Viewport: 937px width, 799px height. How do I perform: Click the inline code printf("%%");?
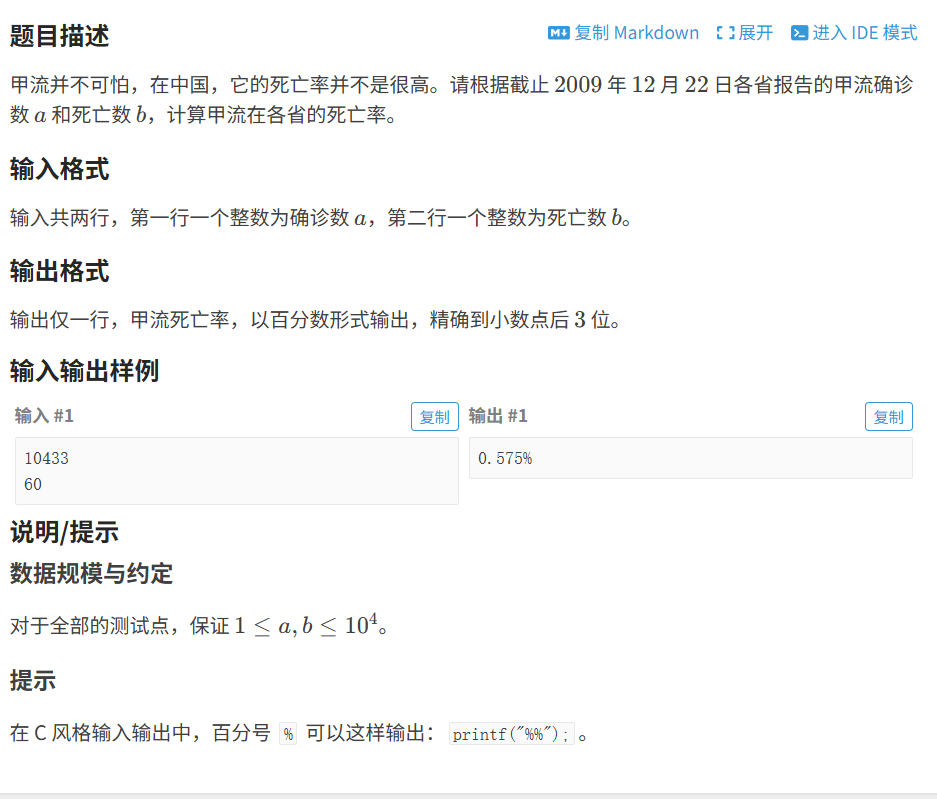pos(512,733)
